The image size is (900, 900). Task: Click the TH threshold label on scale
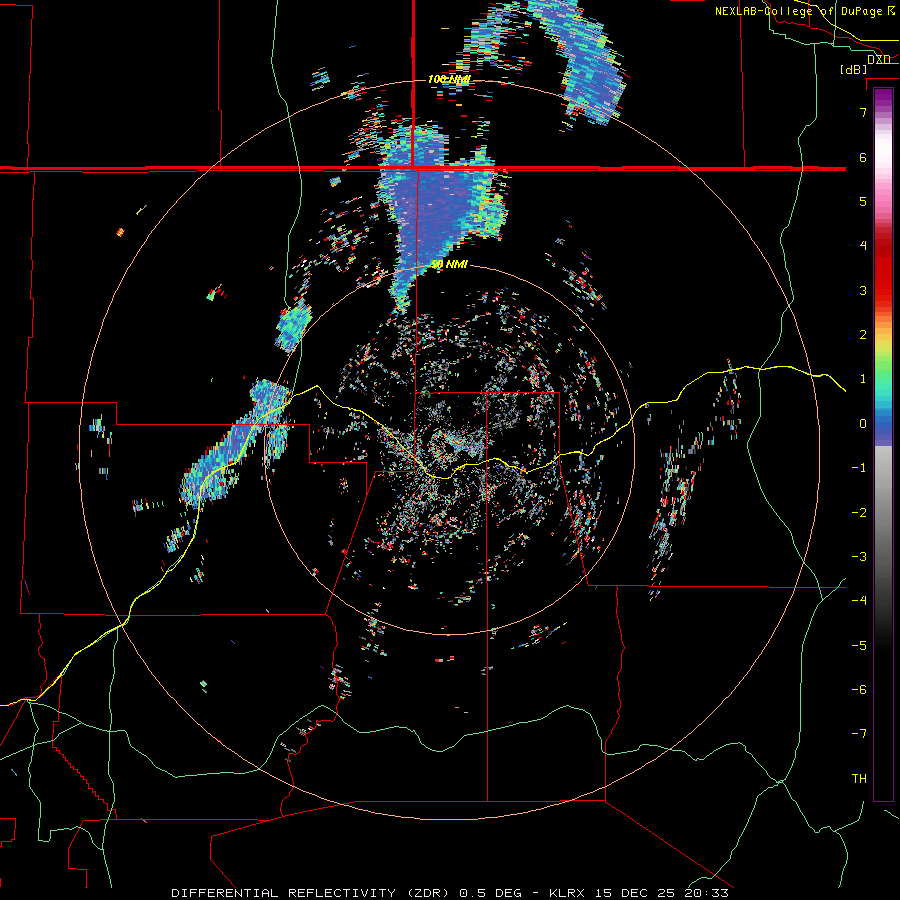(x=859, y=779)
